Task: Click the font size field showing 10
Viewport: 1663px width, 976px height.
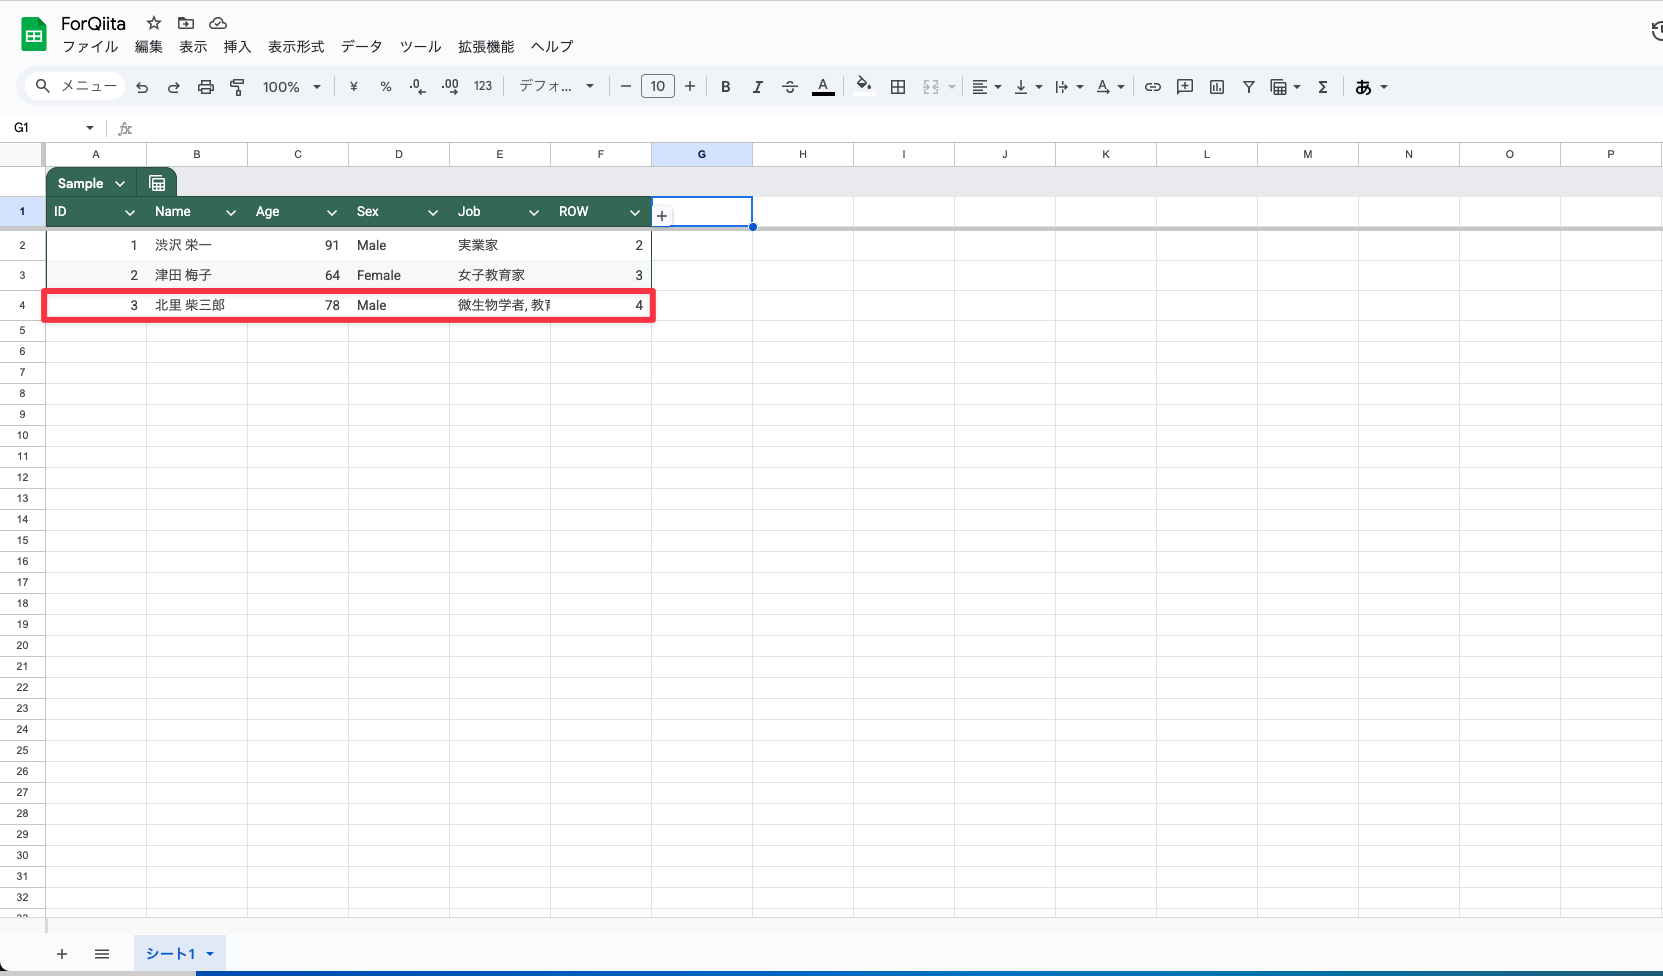Action: tap(658, 86)
